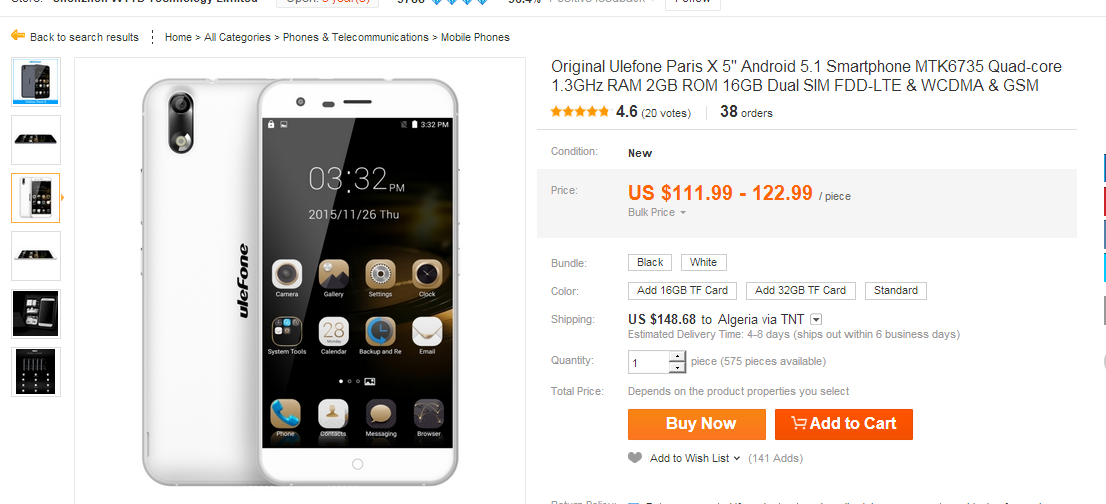Click the Add to Cart button
Viewport: 1106px width, 504px height.
tap(844, 424)
